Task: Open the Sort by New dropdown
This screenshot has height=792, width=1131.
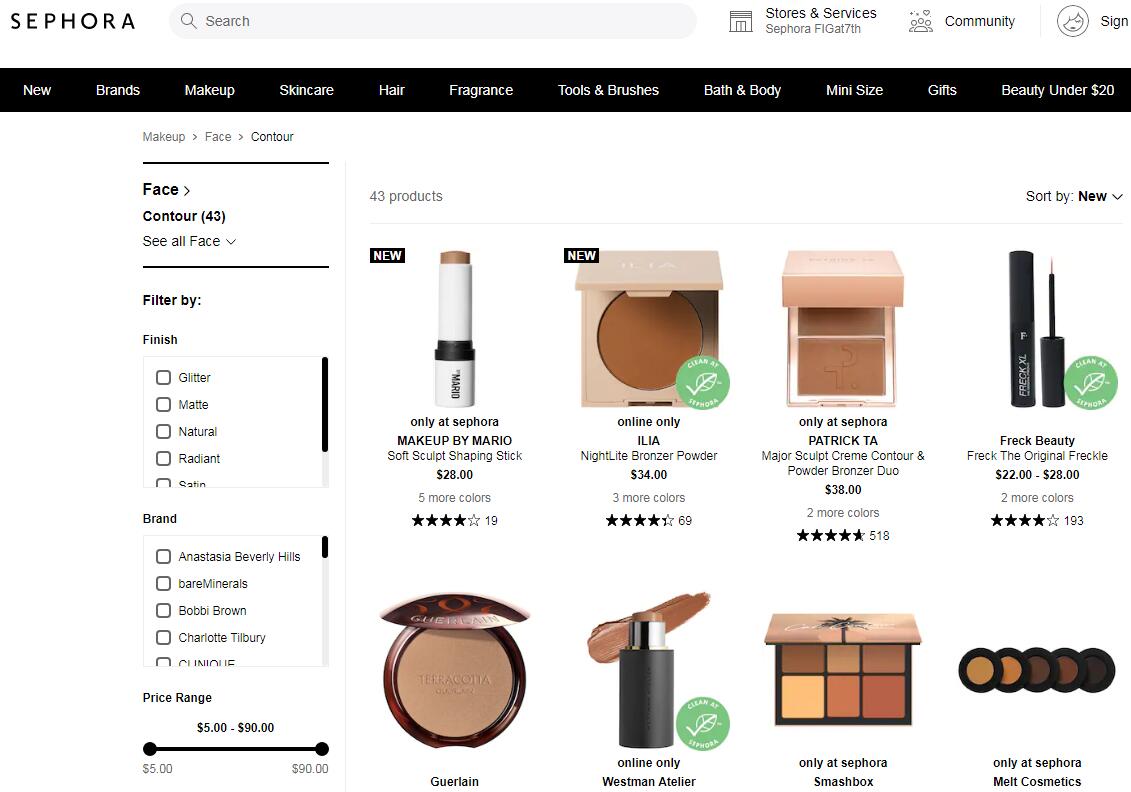Action: (x=1074, y=196)
